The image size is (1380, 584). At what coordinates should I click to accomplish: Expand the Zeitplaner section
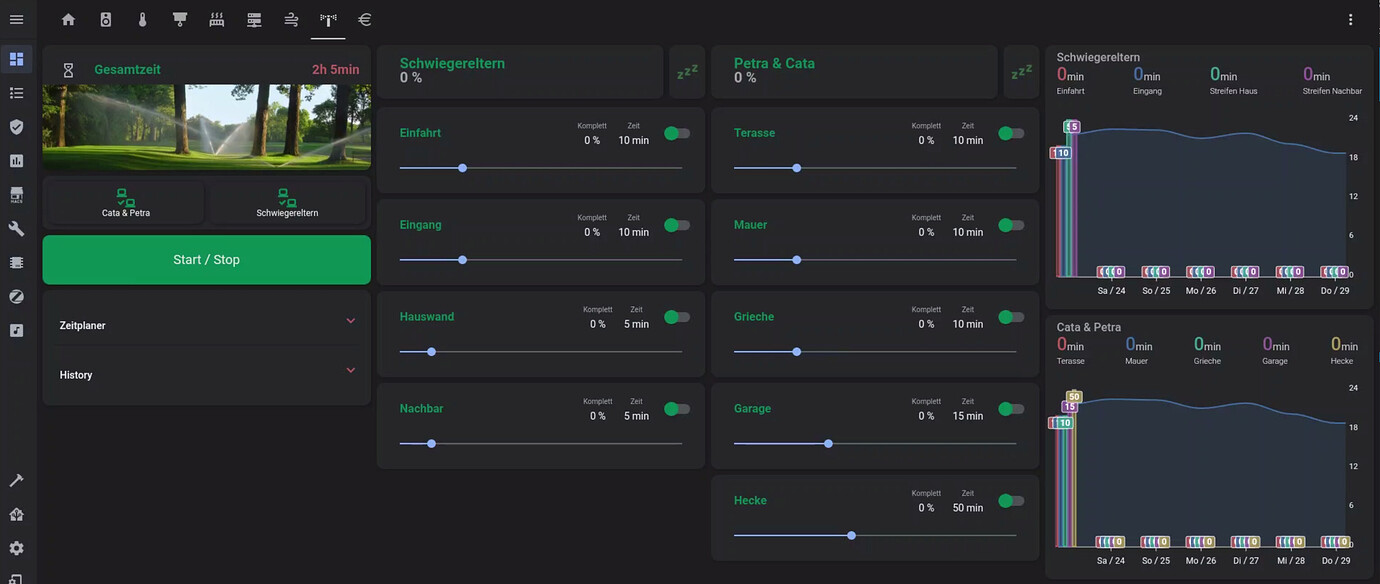coord(205,324)
